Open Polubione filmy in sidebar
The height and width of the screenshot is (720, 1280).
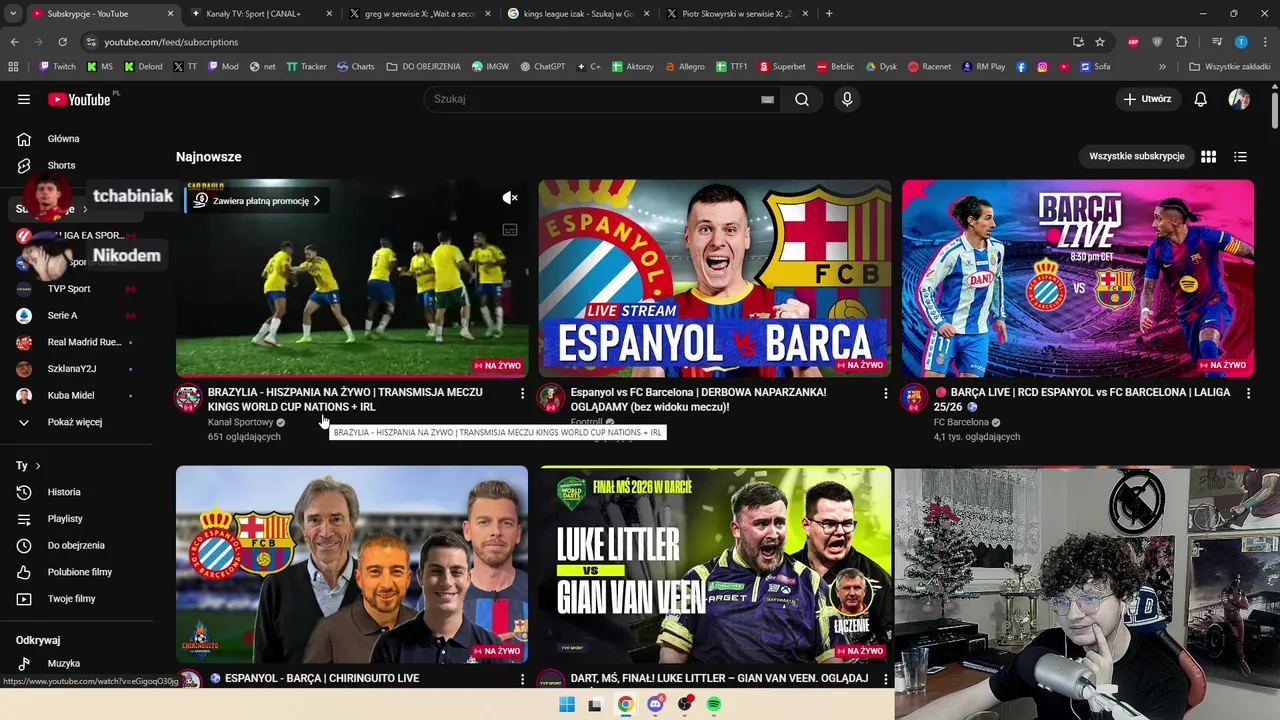(x=78, y=572)
